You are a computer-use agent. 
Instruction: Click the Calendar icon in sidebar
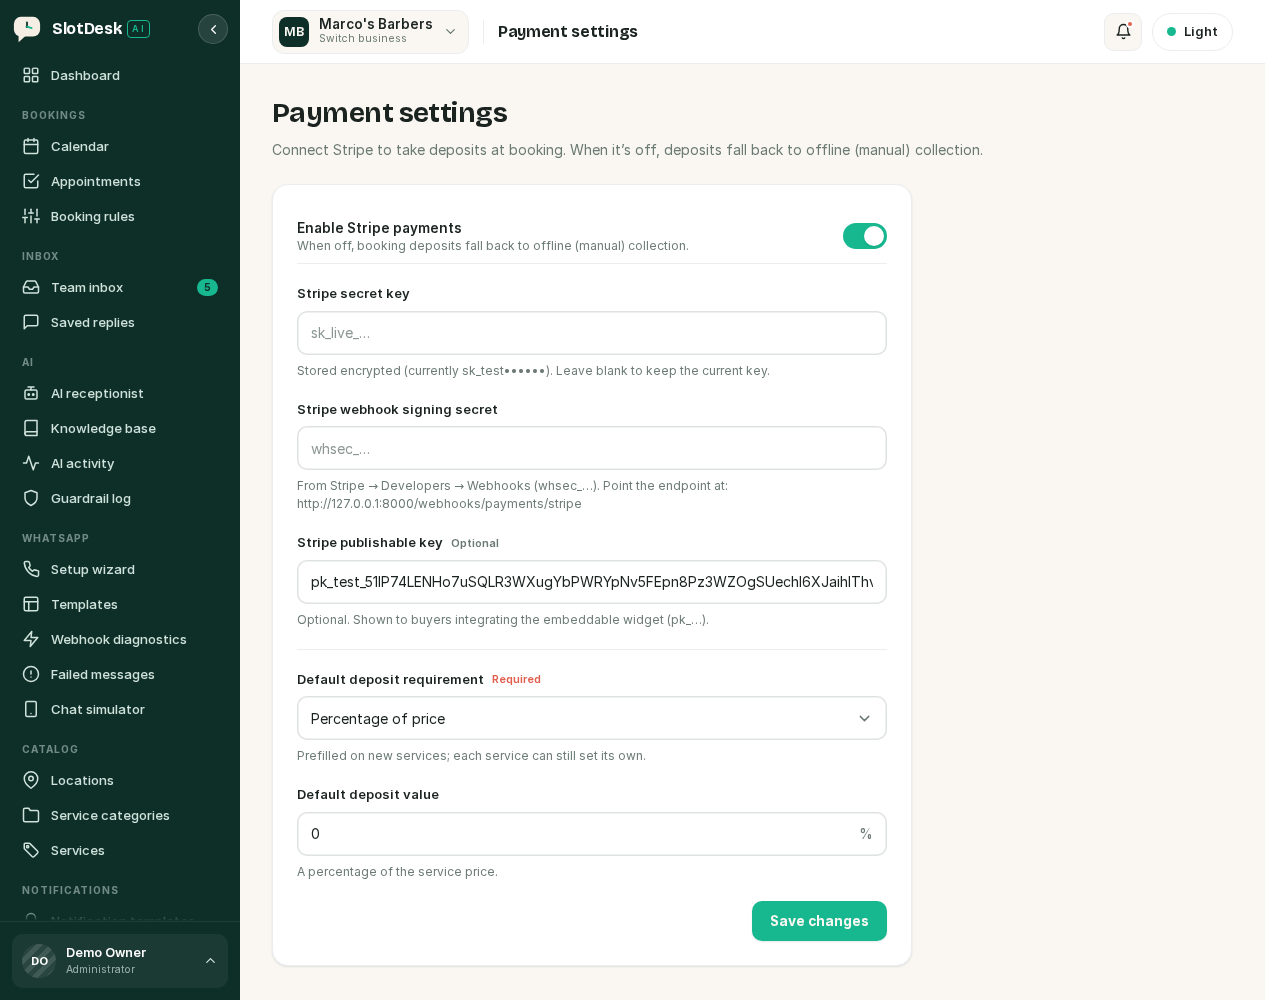pyautogui.click(x=31, y=146)
